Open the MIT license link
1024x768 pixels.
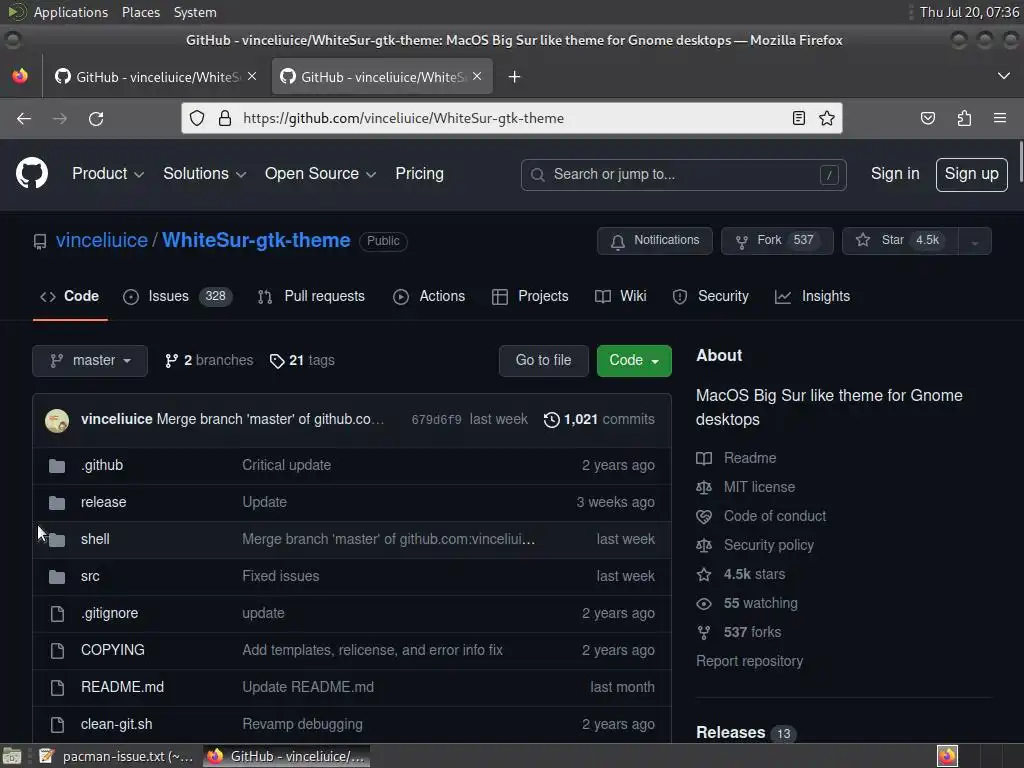coord(759,487)
